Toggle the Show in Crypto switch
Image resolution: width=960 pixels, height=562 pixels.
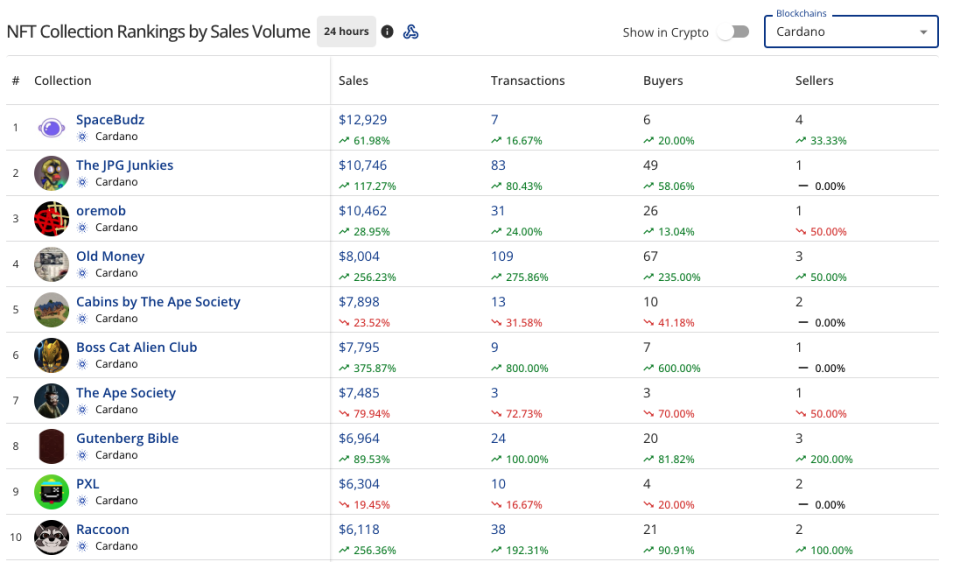[x=738, y=32]
